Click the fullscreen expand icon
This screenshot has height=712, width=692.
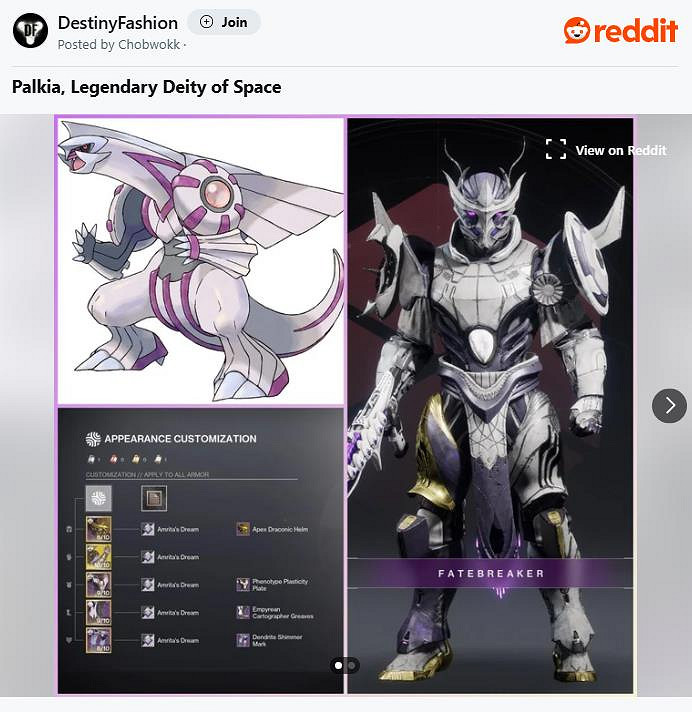[556, 149]
